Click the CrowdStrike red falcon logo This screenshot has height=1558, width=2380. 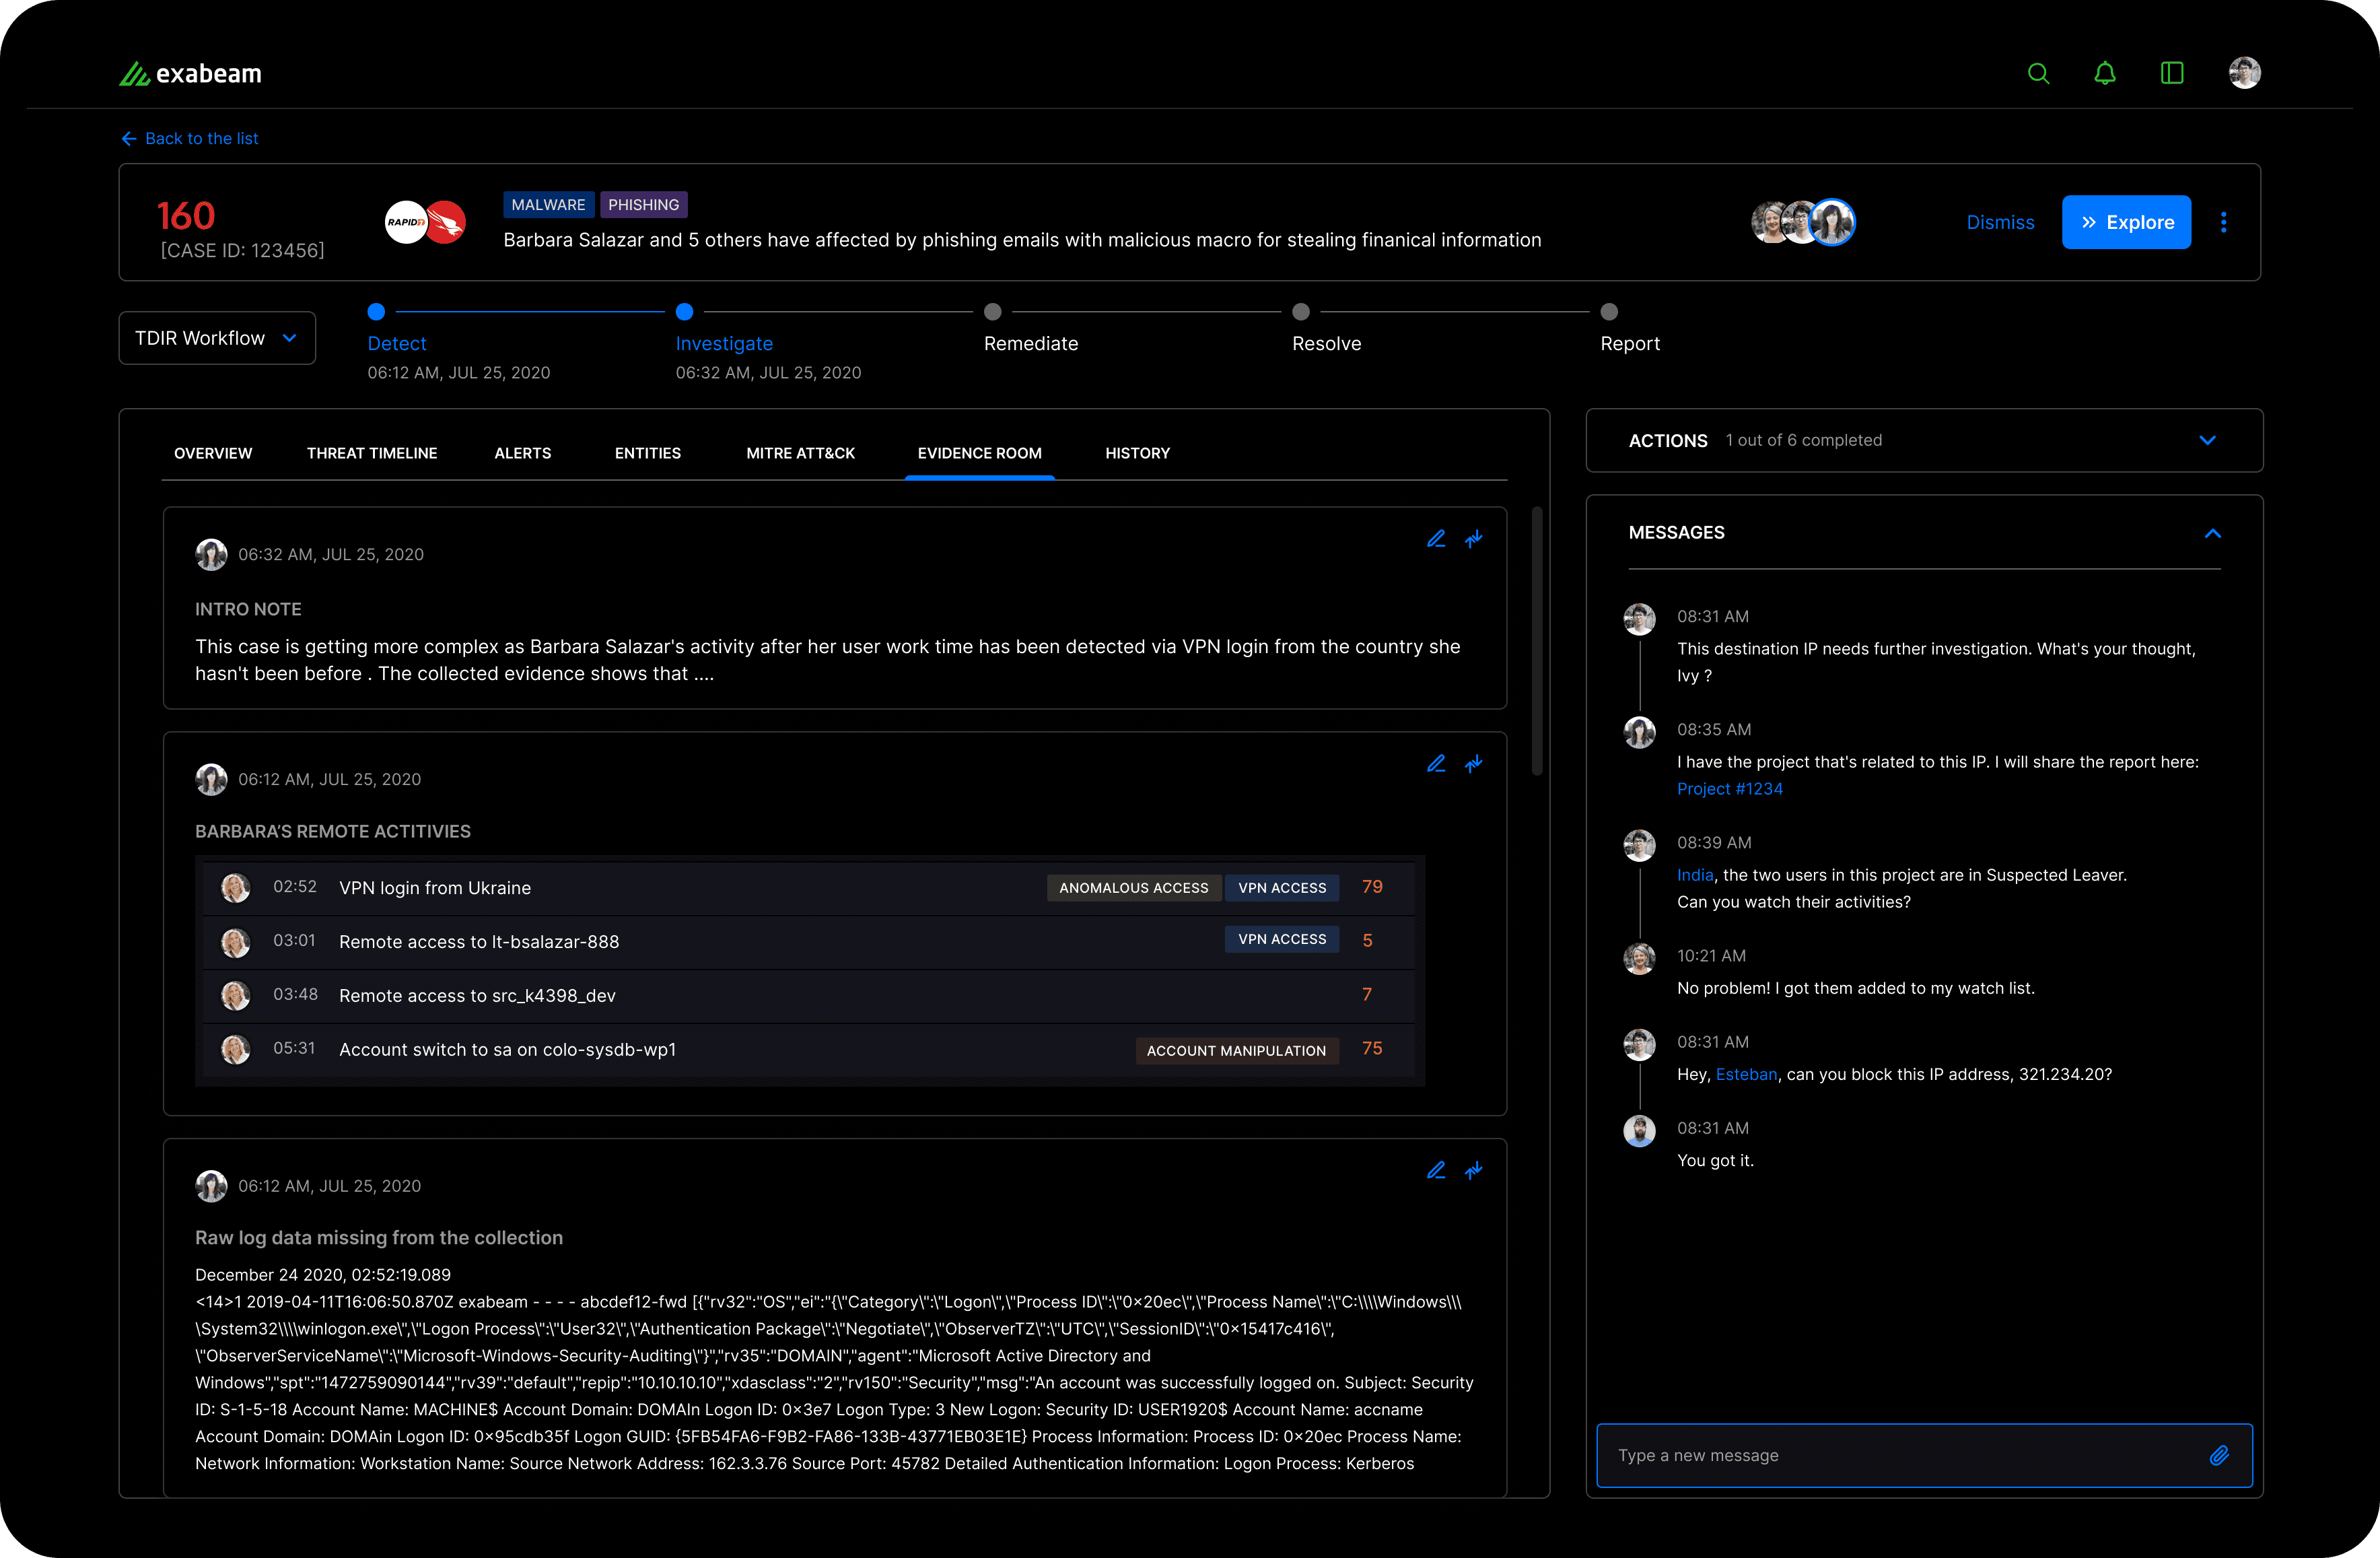click(446, 222)
